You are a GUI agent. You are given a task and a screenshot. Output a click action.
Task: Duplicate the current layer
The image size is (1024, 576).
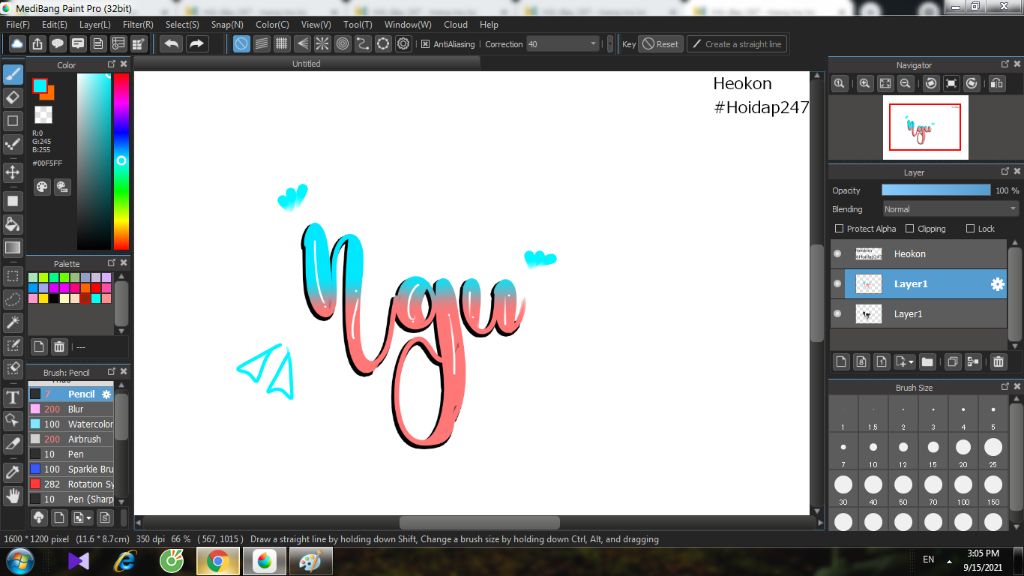point(953,362)
